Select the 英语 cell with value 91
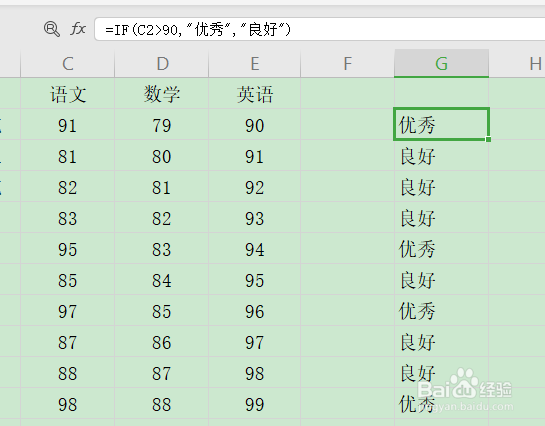The image size is (545, 426). tap(254, 155)
